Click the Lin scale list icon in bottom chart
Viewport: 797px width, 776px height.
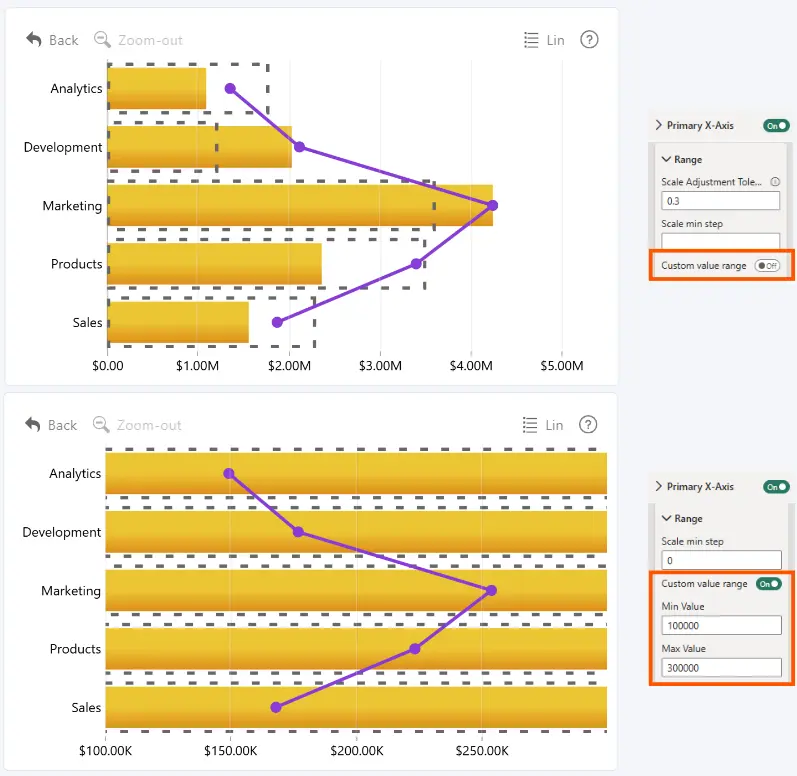530,425
